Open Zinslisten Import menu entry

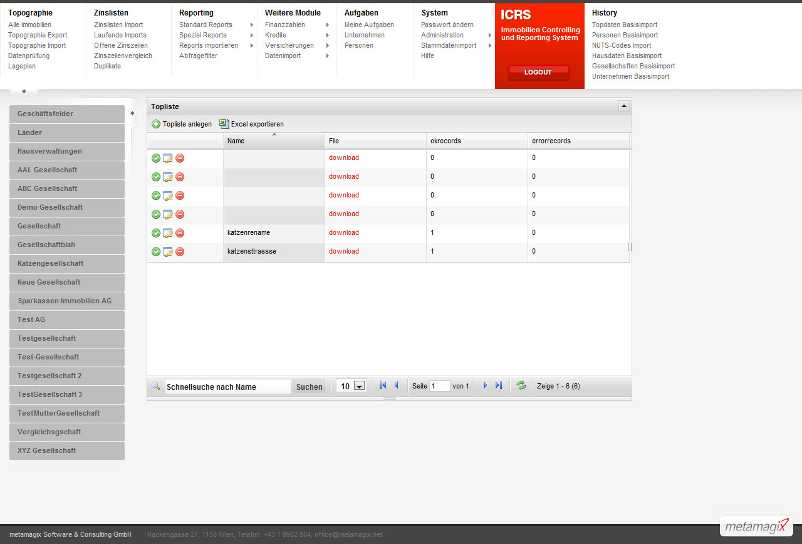118,25
